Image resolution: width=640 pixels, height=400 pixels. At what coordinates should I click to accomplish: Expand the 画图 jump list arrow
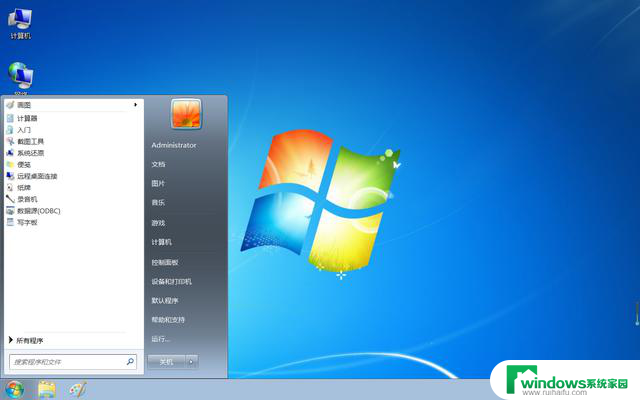coord(135,105)
